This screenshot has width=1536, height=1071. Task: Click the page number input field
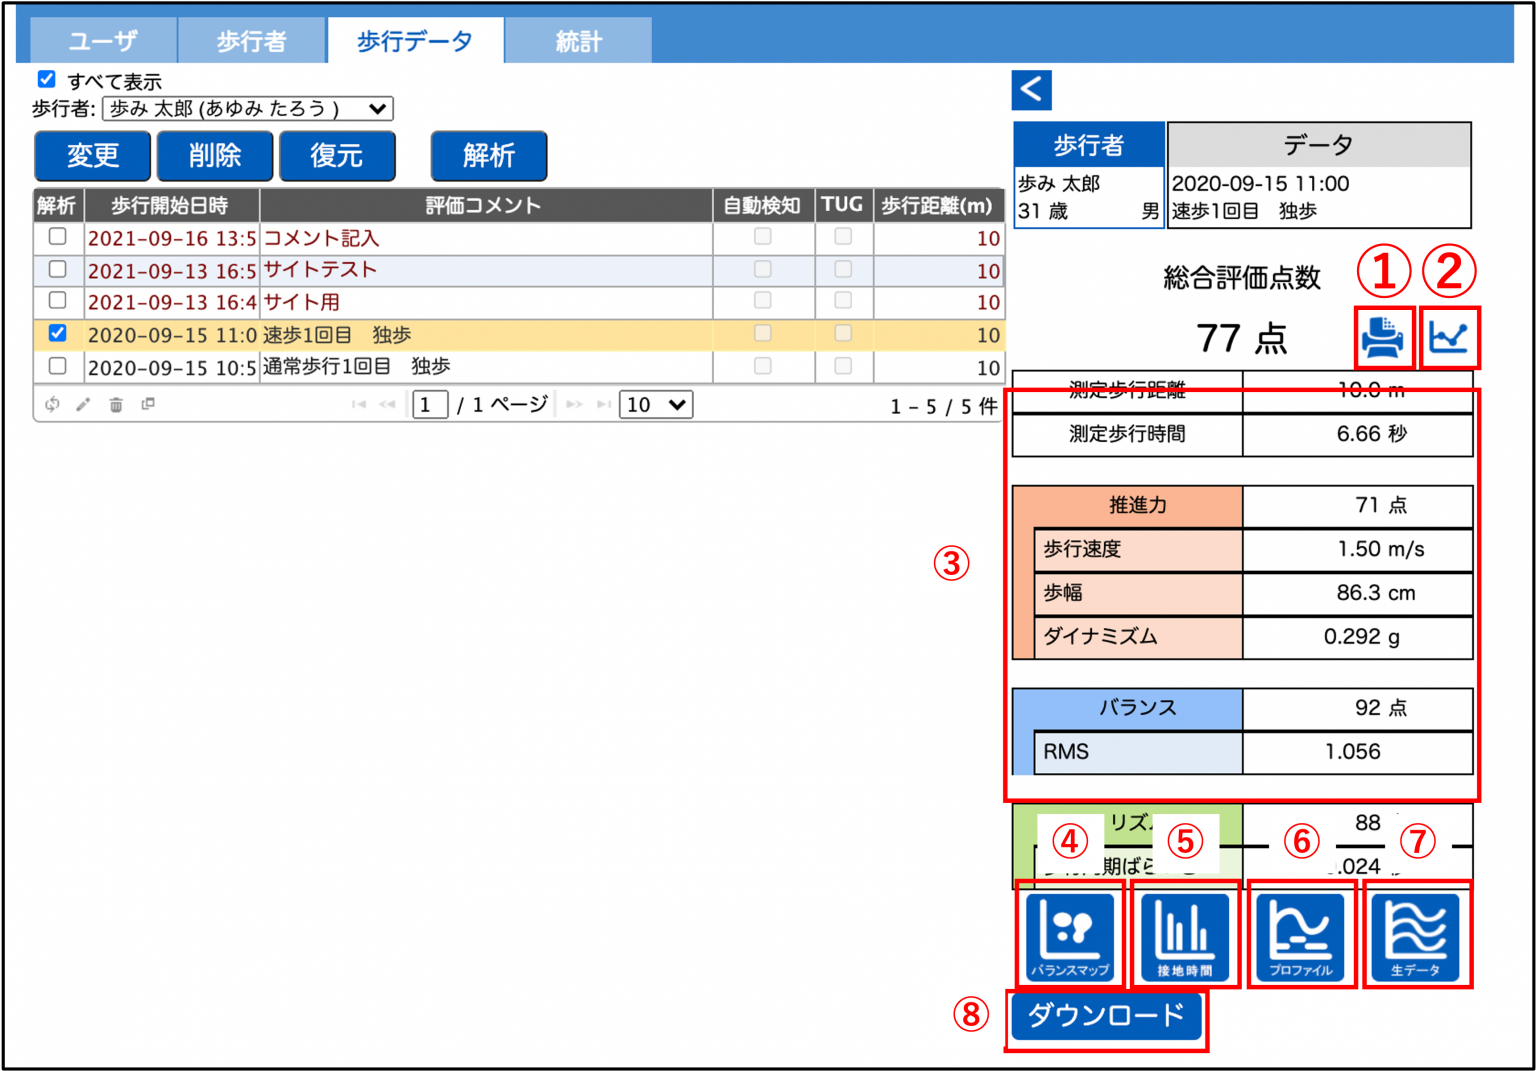(429, 404)
